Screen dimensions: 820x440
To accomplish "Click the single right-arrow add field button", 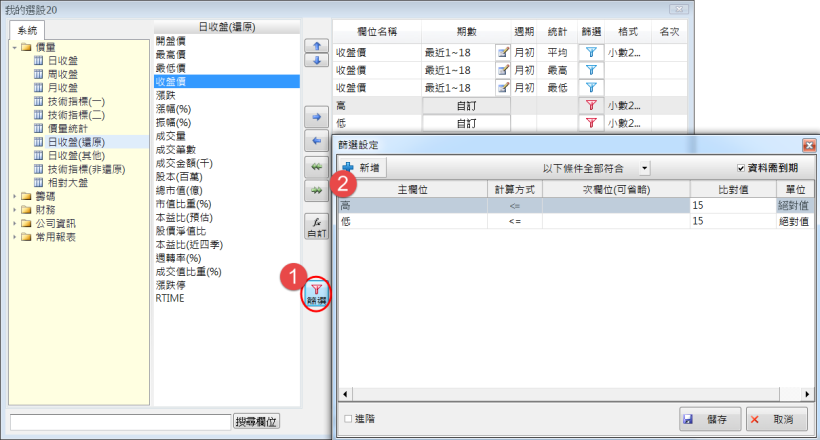I will click(x=316, y=119).
